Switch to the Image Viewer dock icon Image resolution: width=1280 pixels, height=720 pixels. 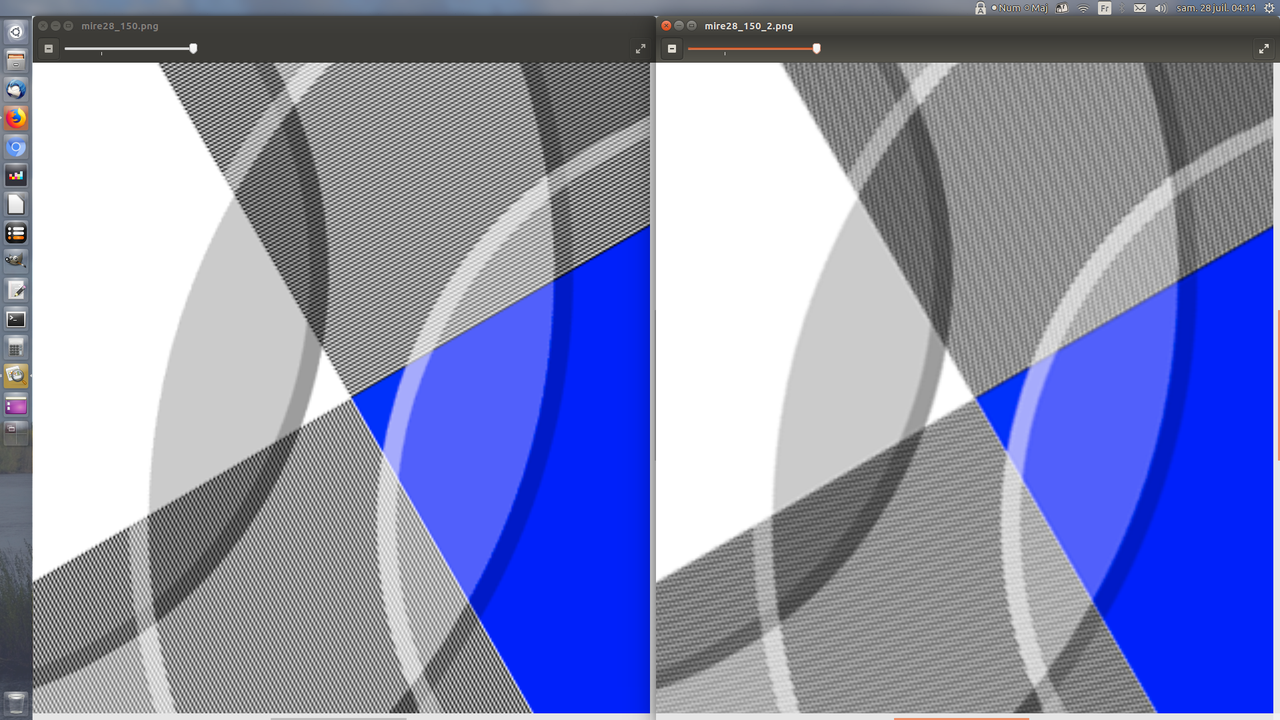pos(15,376)
